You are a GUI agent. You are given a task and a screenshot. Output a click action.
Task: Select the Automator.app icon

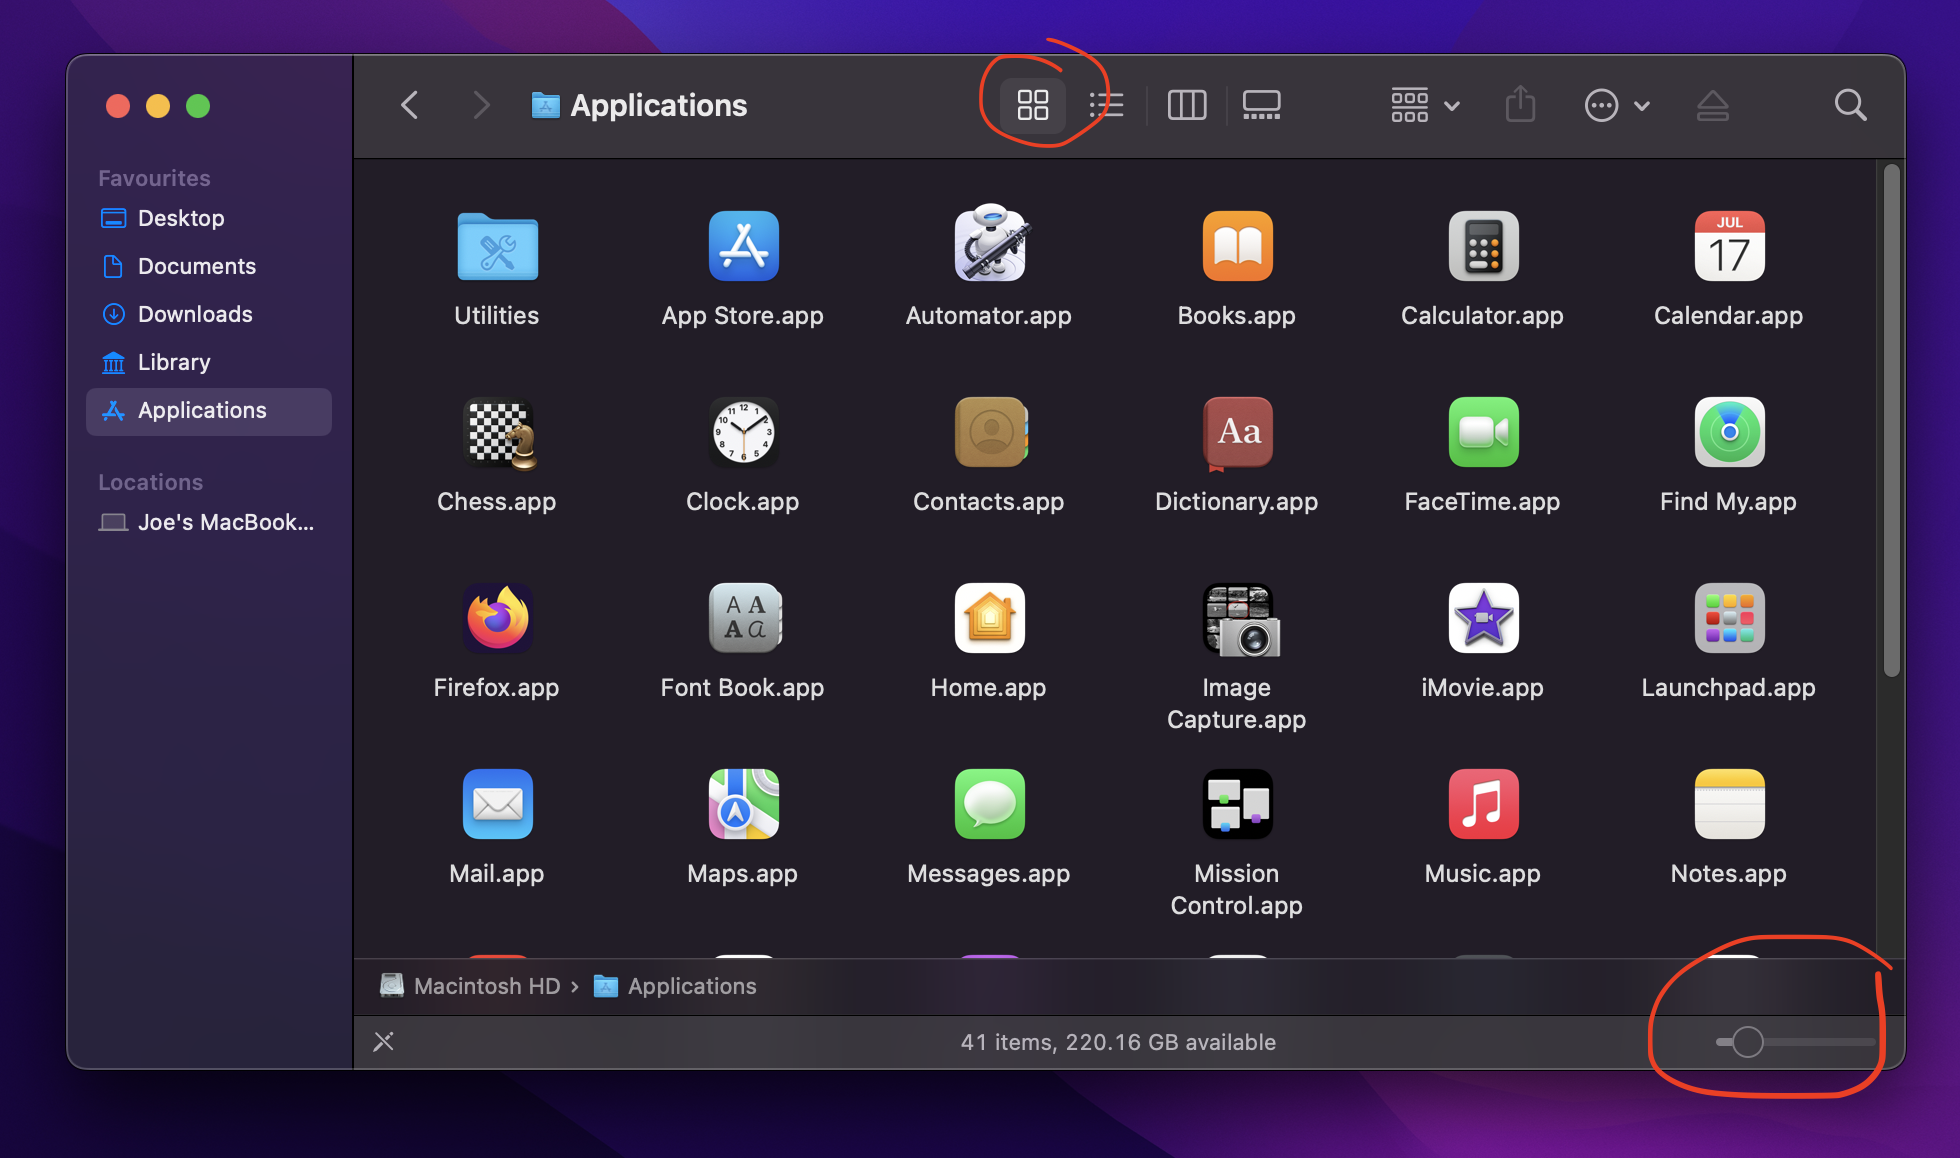click(988, 246)
